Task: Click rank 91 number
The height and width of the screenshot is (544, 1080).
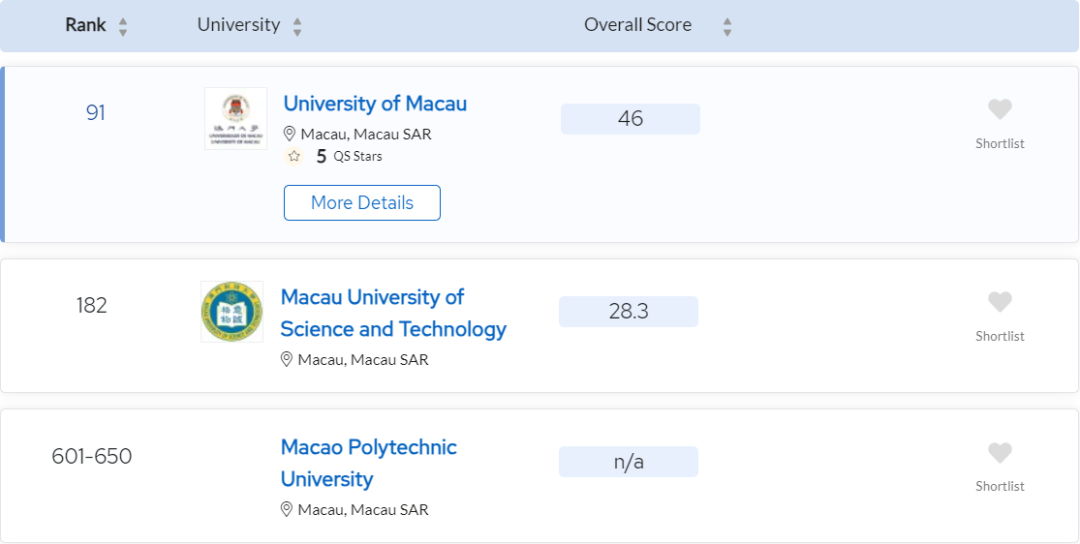Action: pyautogui.click(x=96, y=113)
